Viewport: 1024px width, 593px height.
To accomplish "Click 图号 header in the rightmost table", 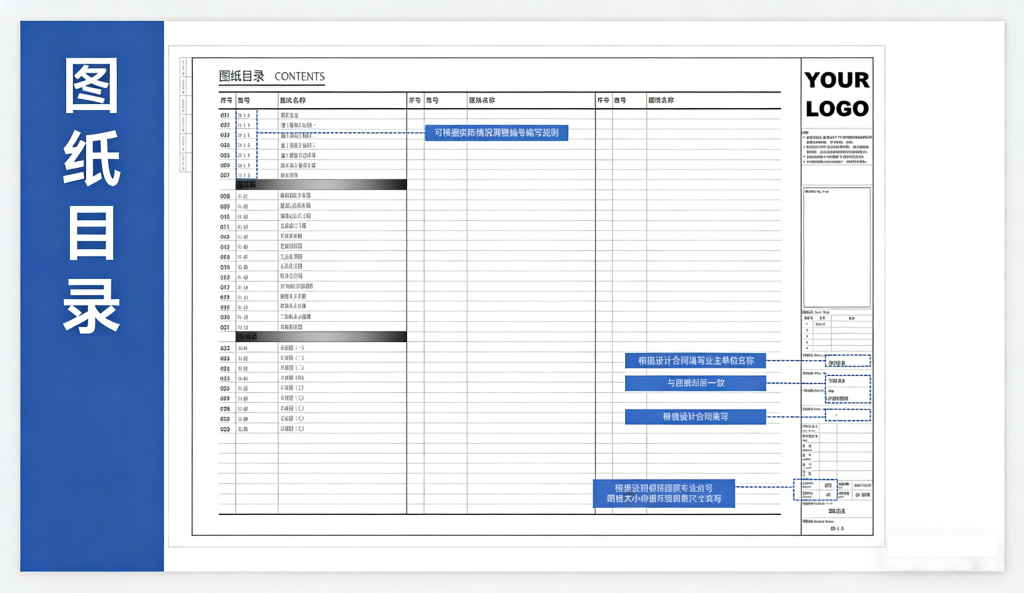I will [620, 101].
